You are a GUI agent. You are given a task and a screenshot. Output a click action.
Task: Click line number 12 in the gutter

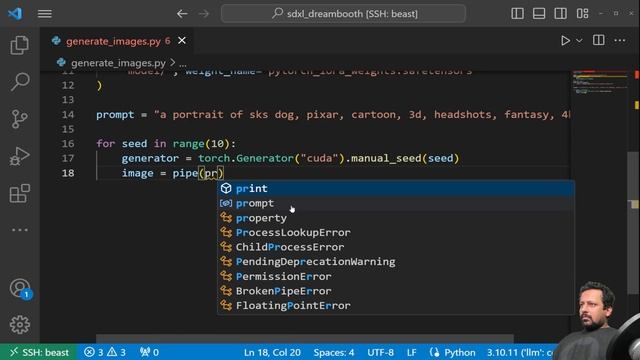point(68,85)
